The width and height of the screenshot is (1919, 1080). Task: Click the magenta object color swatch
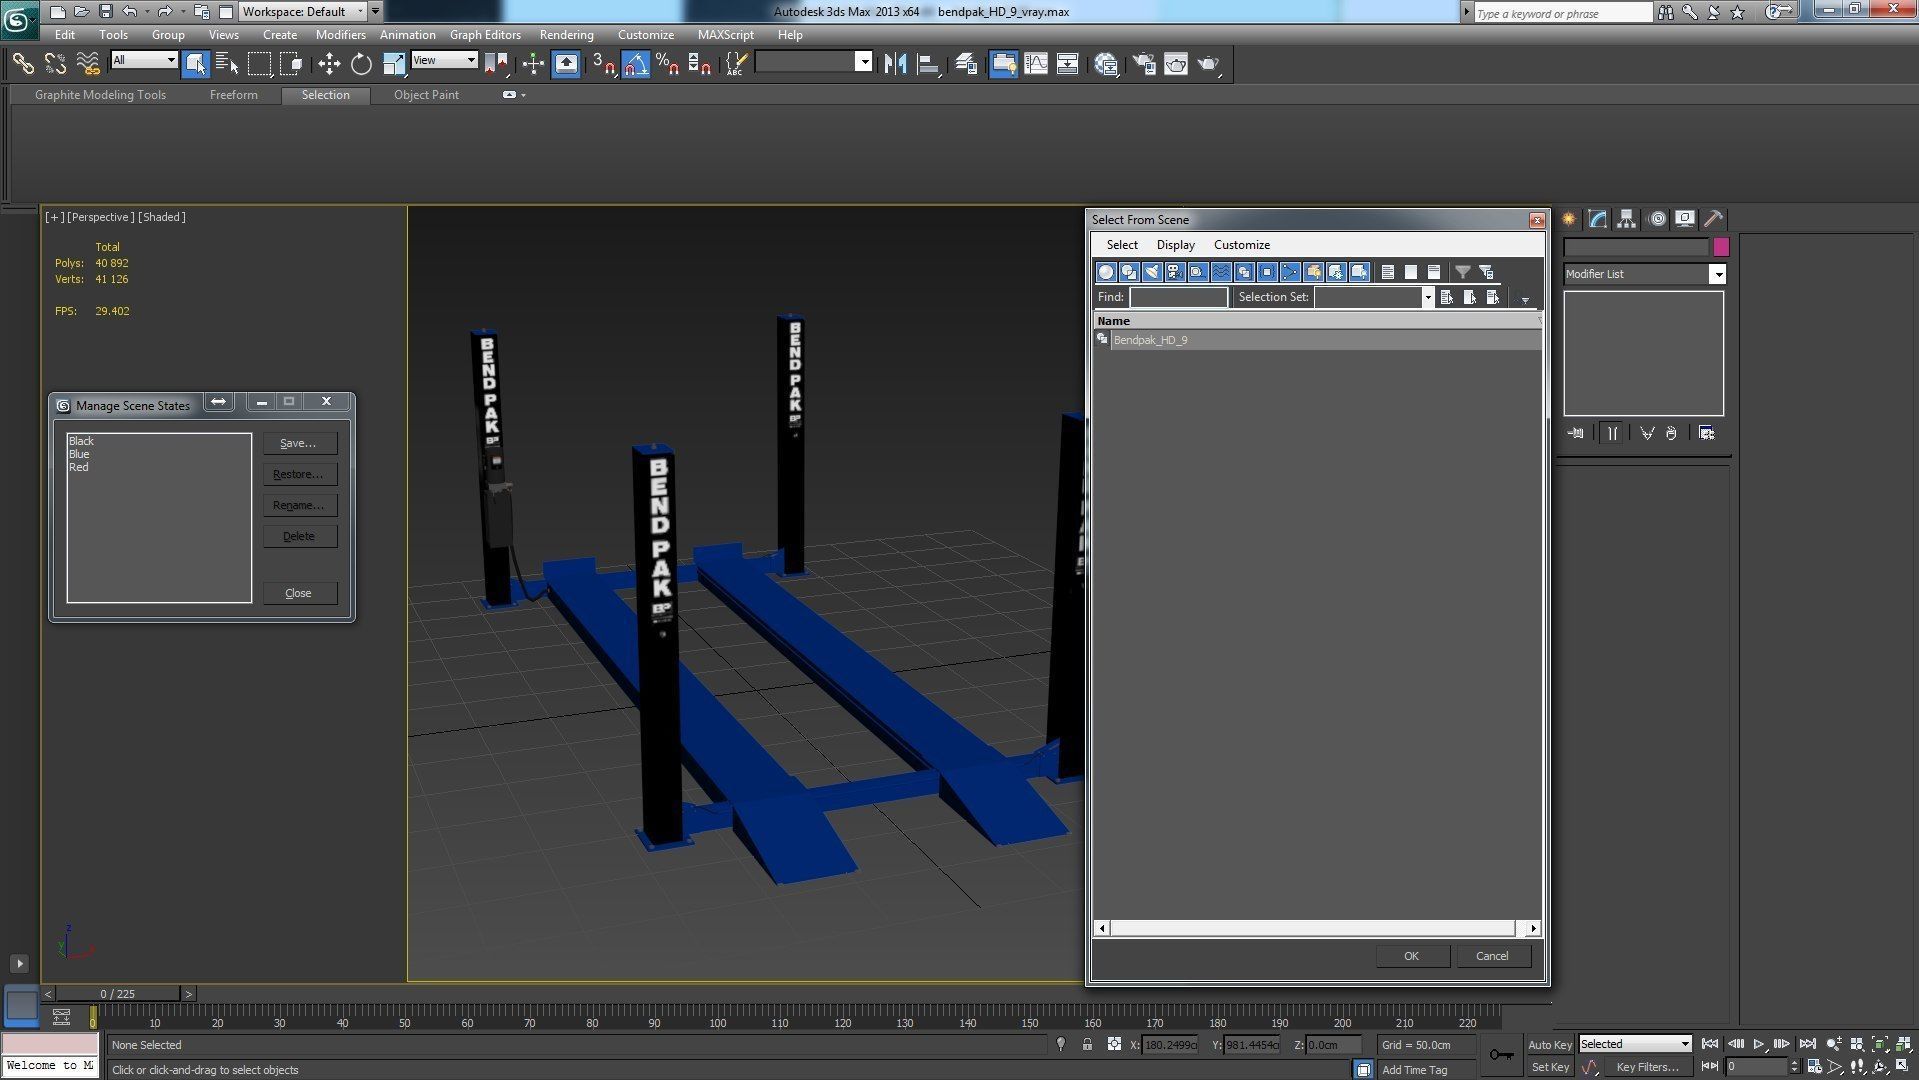coord(1720,247)
